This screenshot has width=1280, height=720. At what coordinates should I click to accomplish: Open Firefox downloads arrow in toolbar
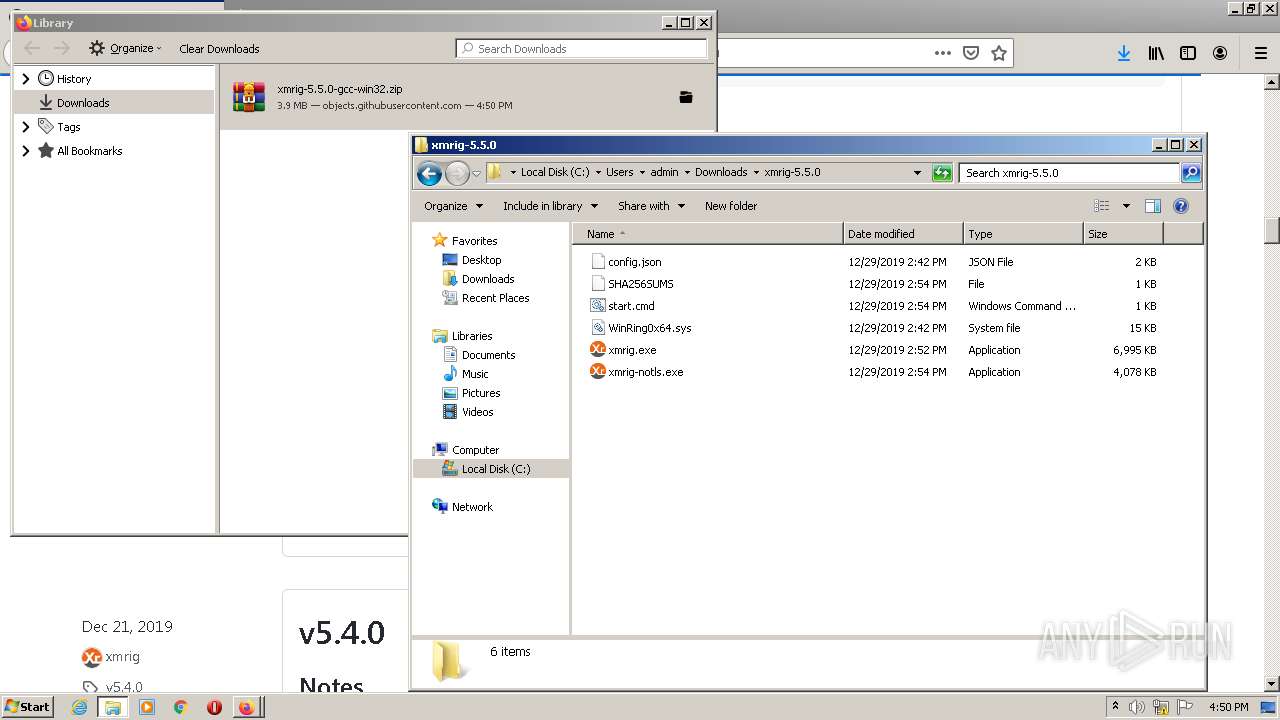[1124, 53]
